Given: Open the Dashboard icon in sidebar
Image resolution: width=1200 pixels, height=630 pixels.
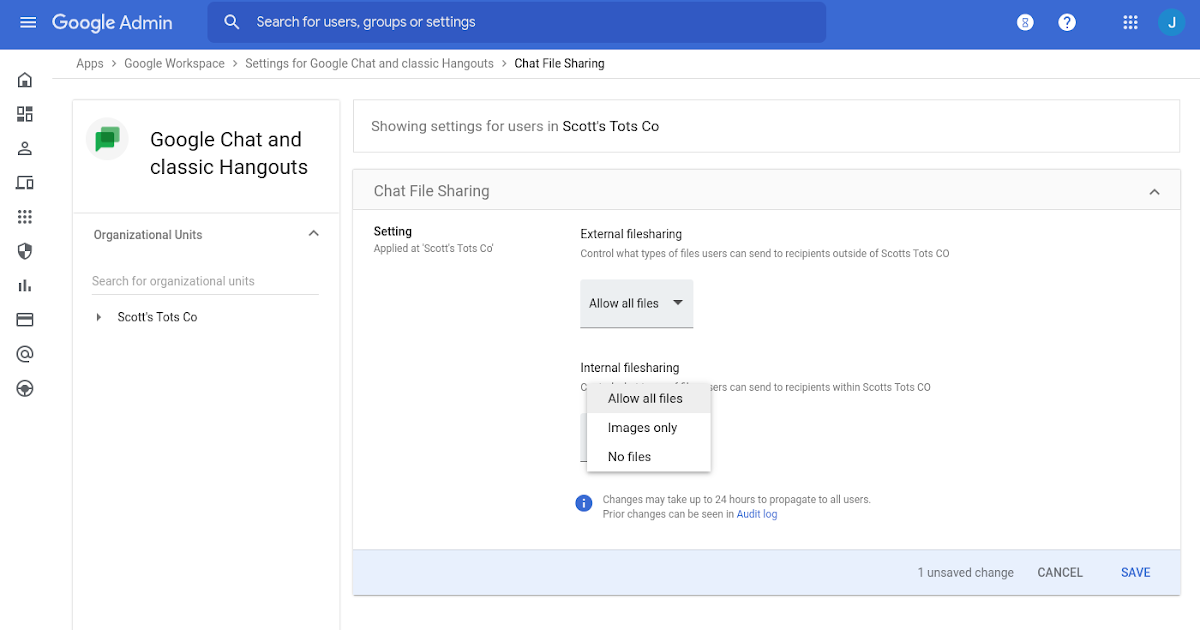Looking at the screenshot, I should coord(25,114).
